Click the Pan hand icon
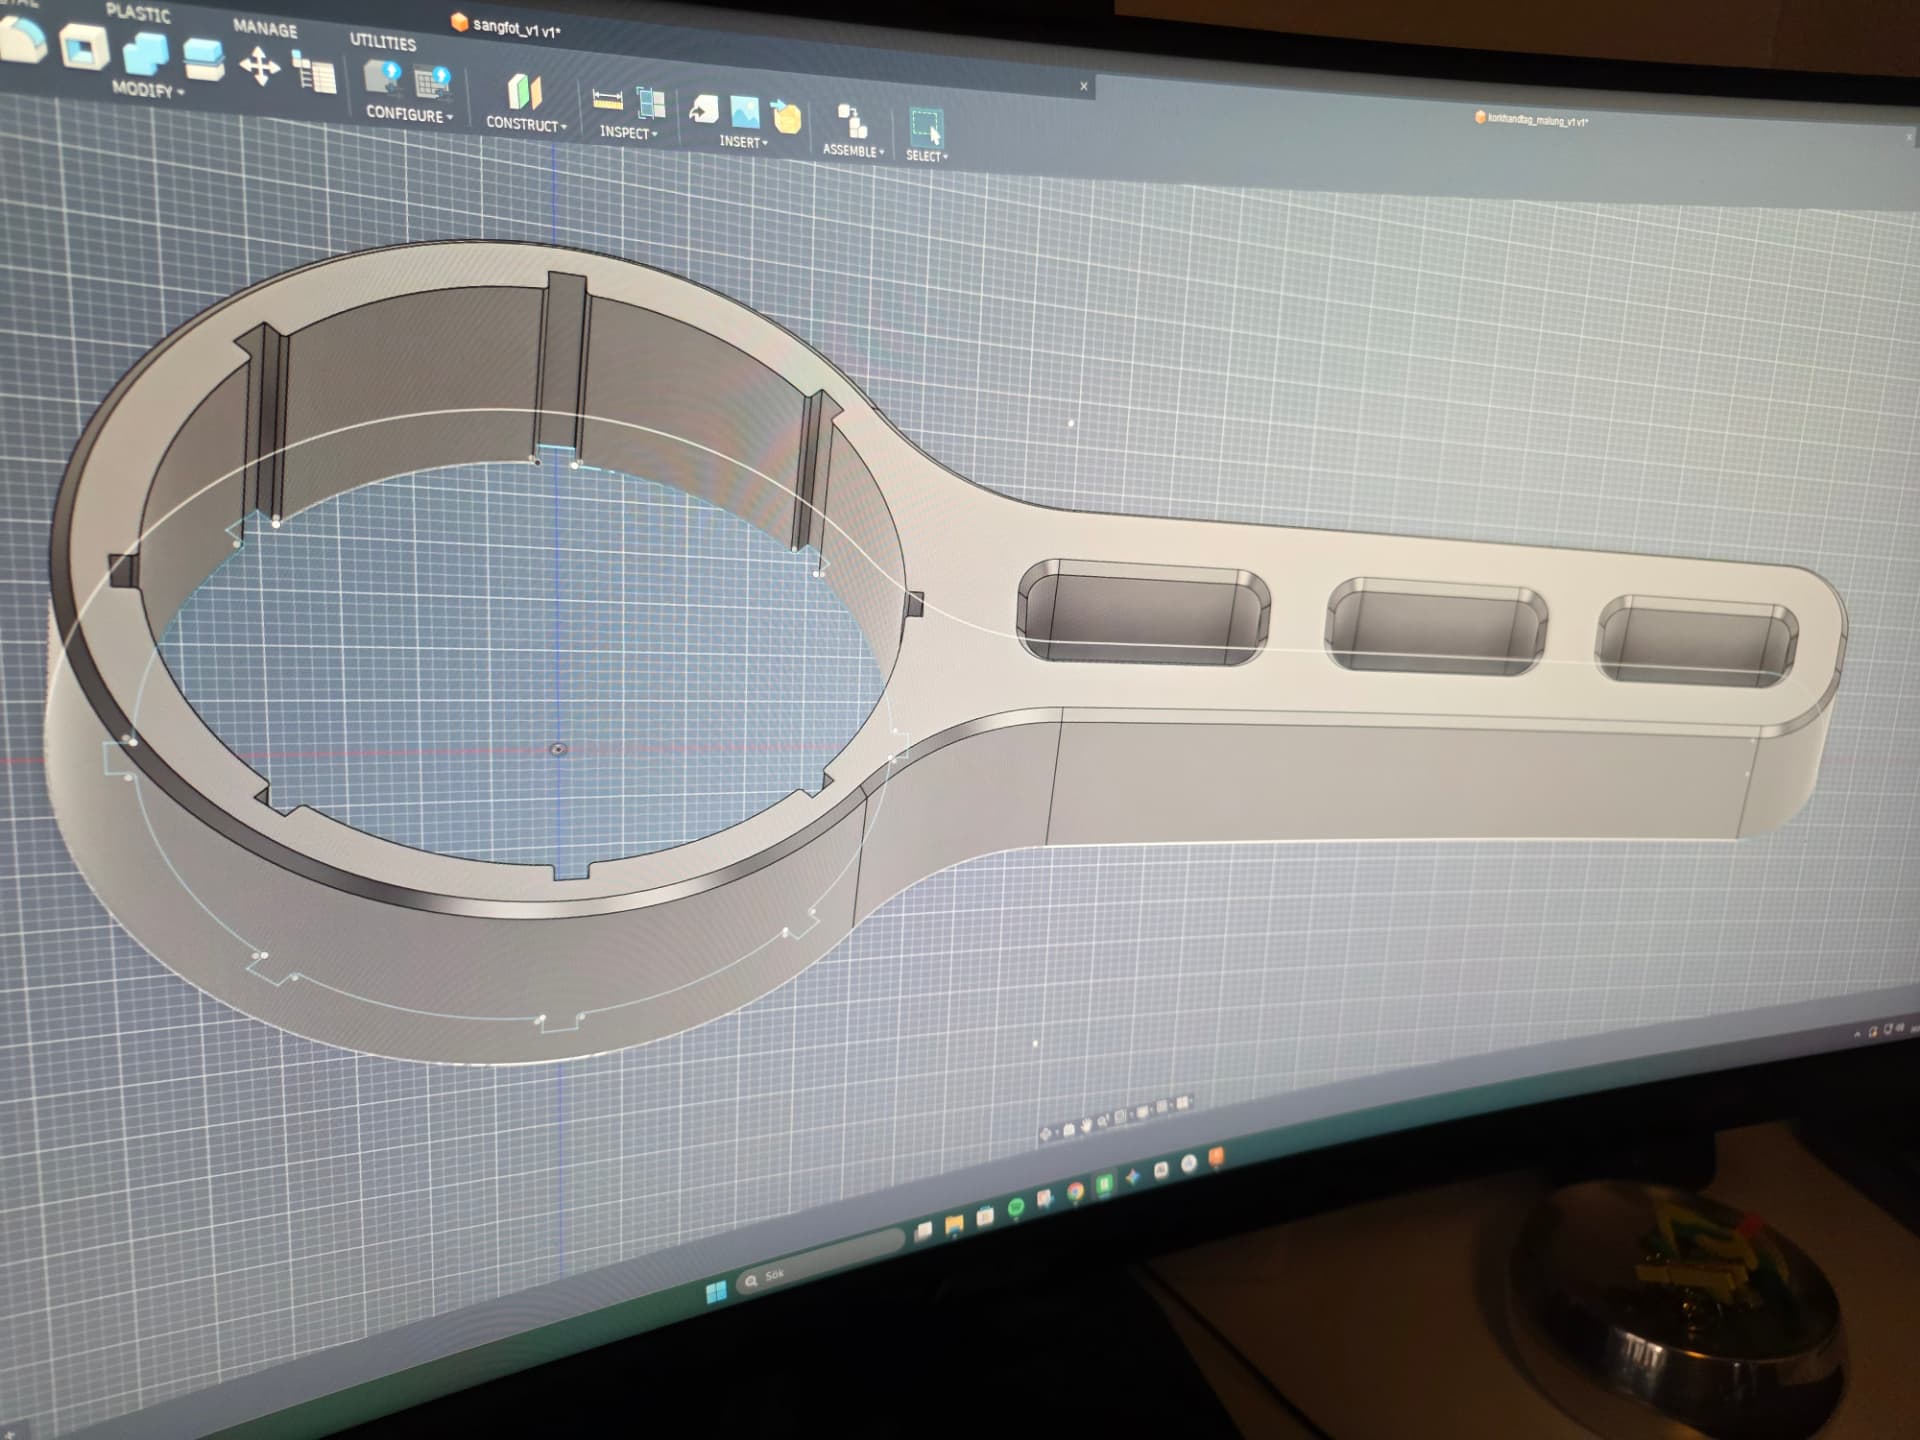Screen dimensions: 1920x1440 [x=1086, y=1126]
